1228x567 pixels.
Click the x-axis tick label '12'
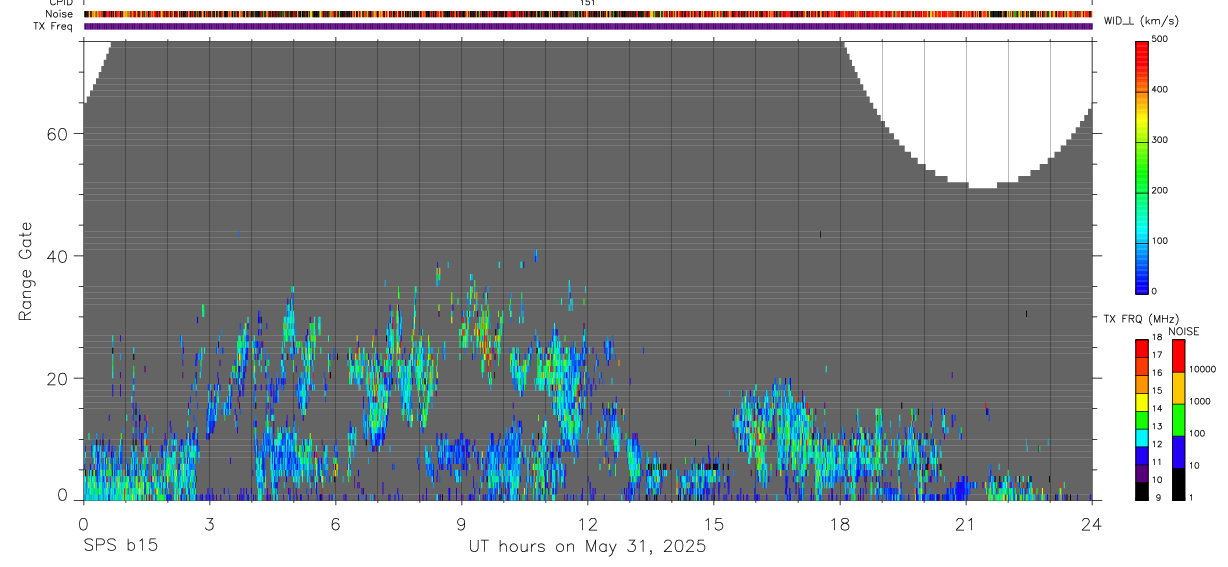(587, 523)
